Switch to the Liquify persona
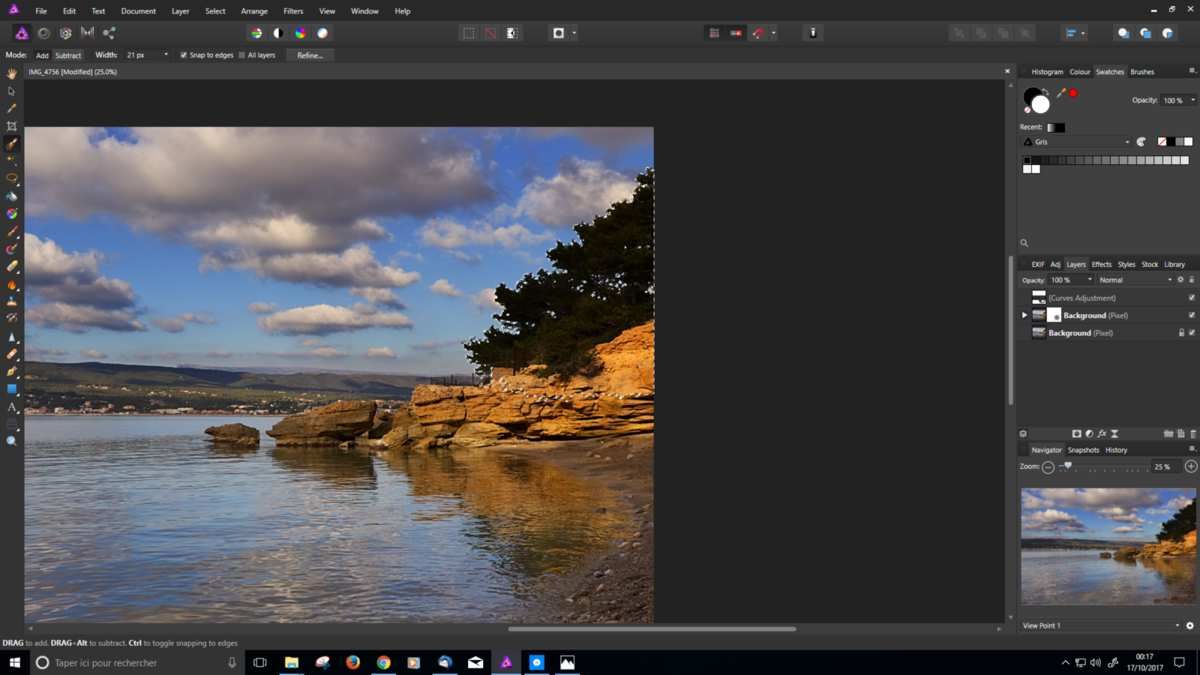This screenshot has width=1200, height=675. point(43,33)
